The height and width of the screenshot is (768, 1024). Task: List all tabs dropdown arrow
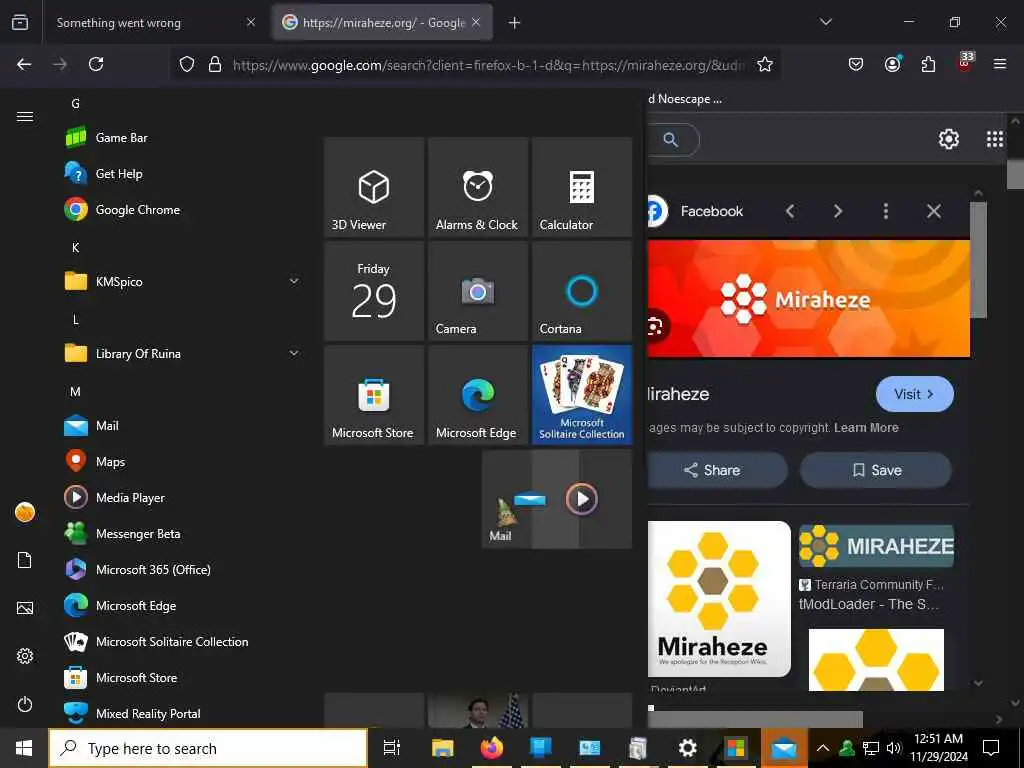click(826, 22)
